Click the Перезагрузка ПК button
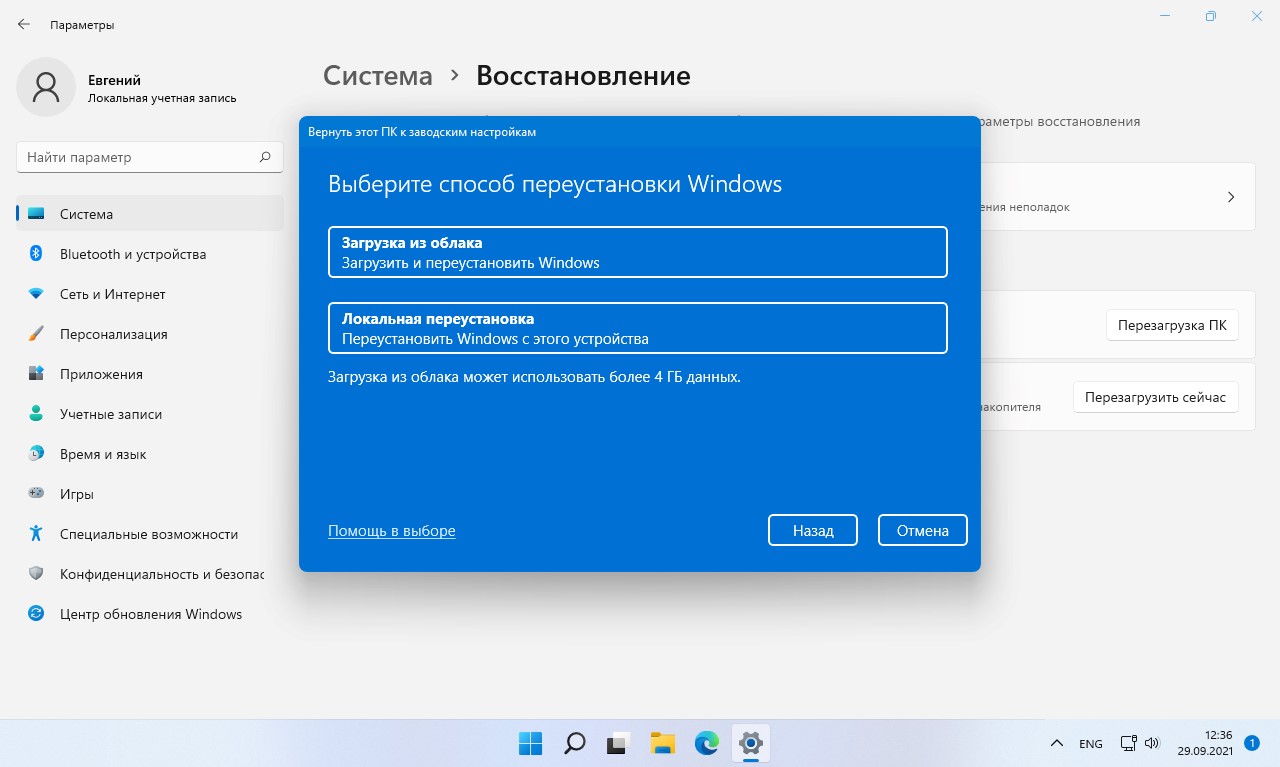 pyautogui.click(x=1172, y=325)
